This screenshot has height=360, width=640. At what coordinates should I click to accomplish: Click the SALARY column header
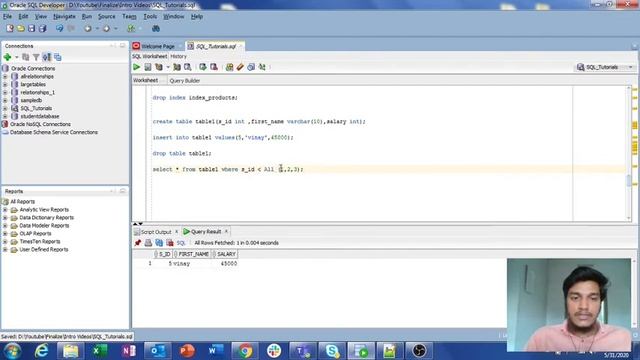(x=225, y=254)
